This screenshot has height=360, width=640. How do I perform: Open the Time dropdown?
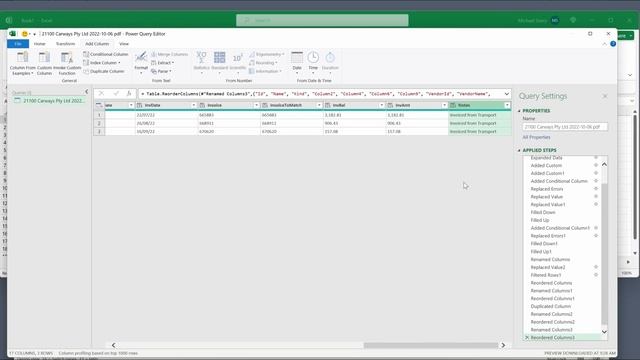(313, 63)
